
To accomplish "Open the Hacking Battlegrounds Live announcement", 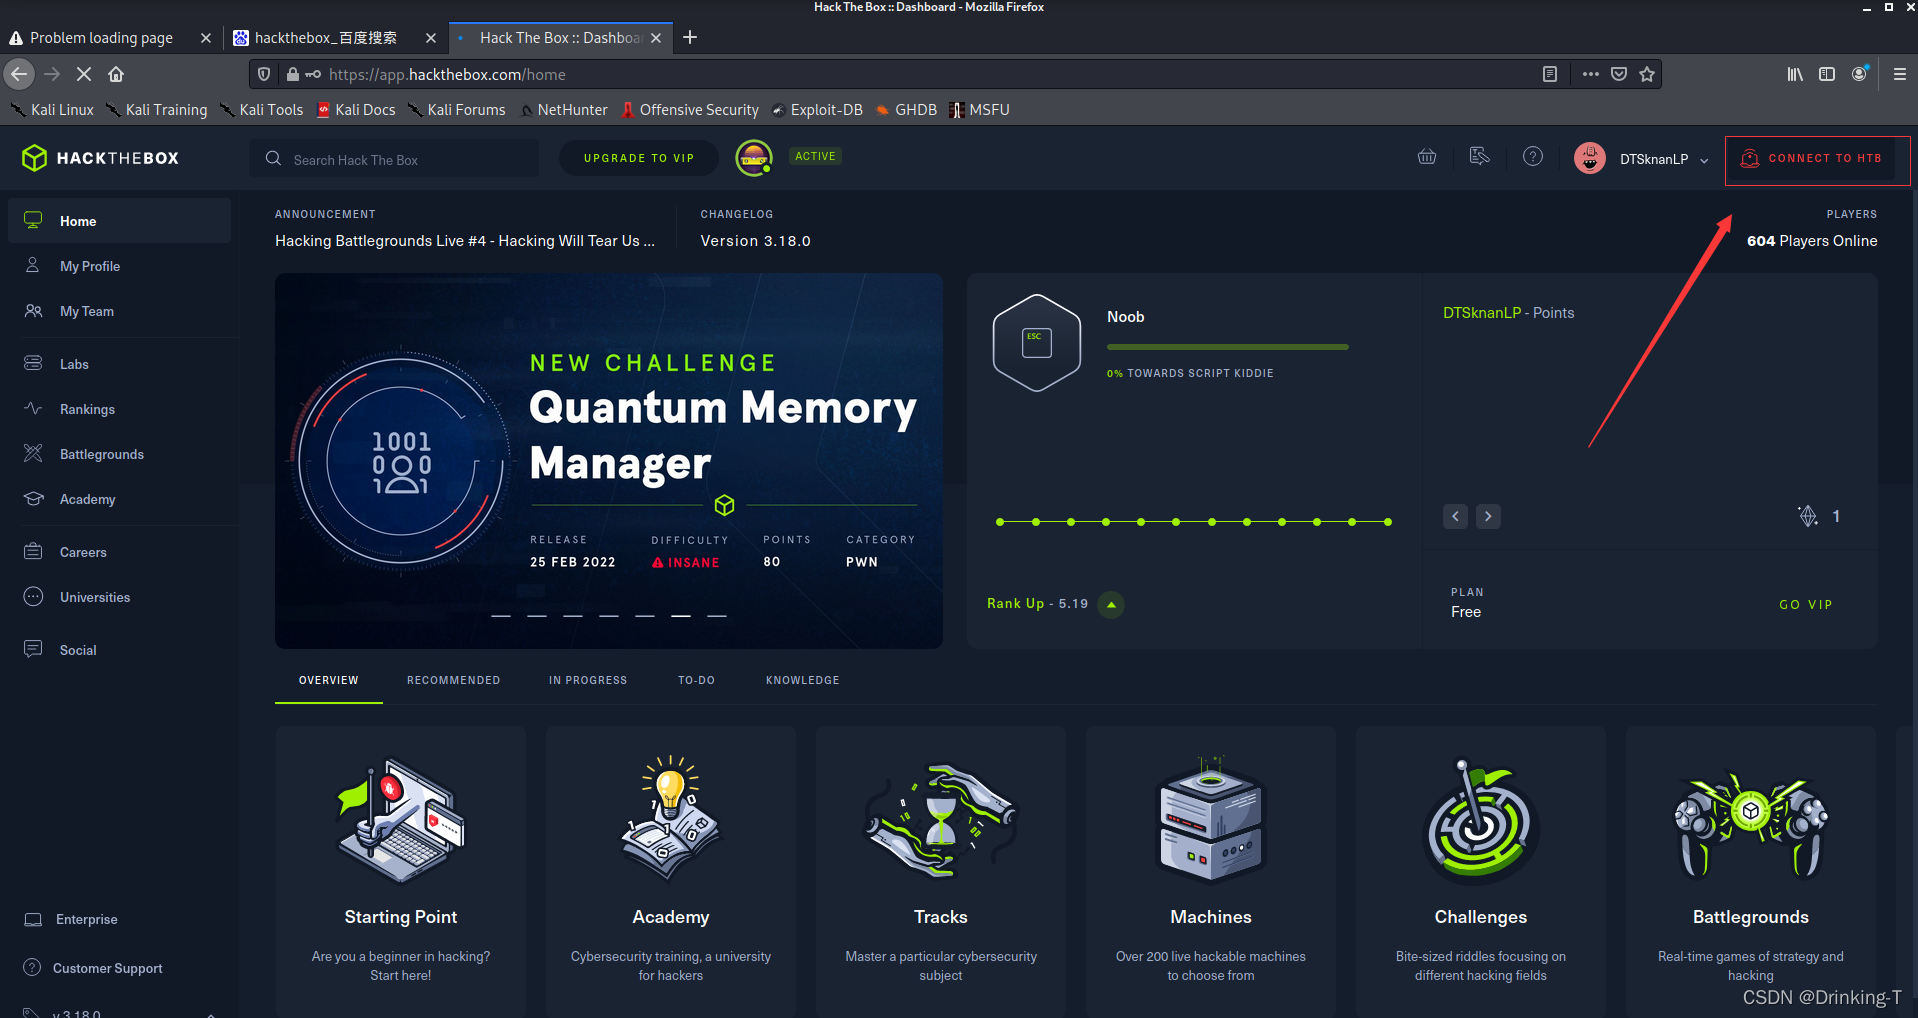I will pos(465,241).
